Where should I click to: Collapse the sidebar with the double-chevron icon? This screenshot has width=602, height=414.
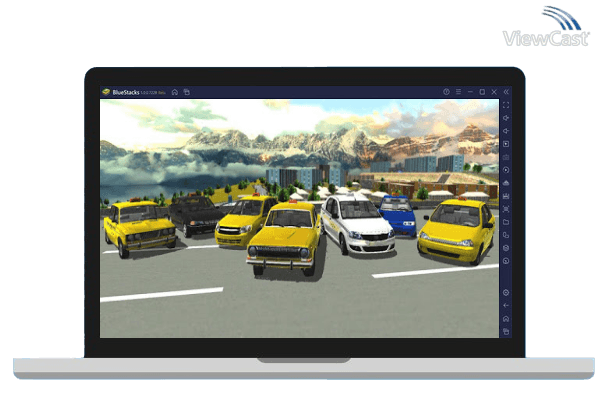click(506, 92)
